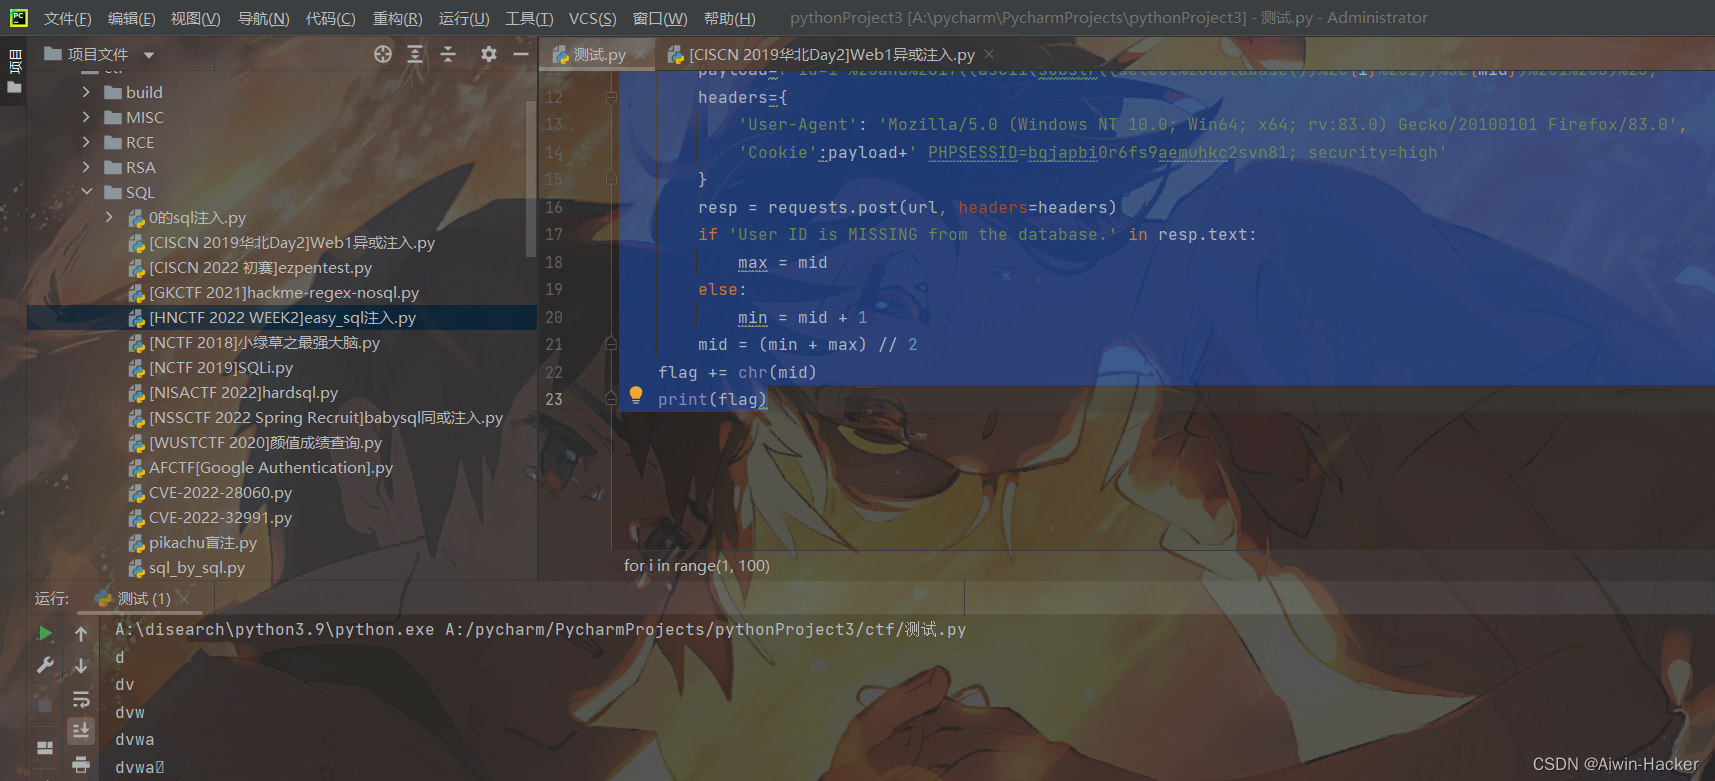Click the fold marker at line 21
1715x781 pixels.
pyautogui.click(x=611, y=344)
